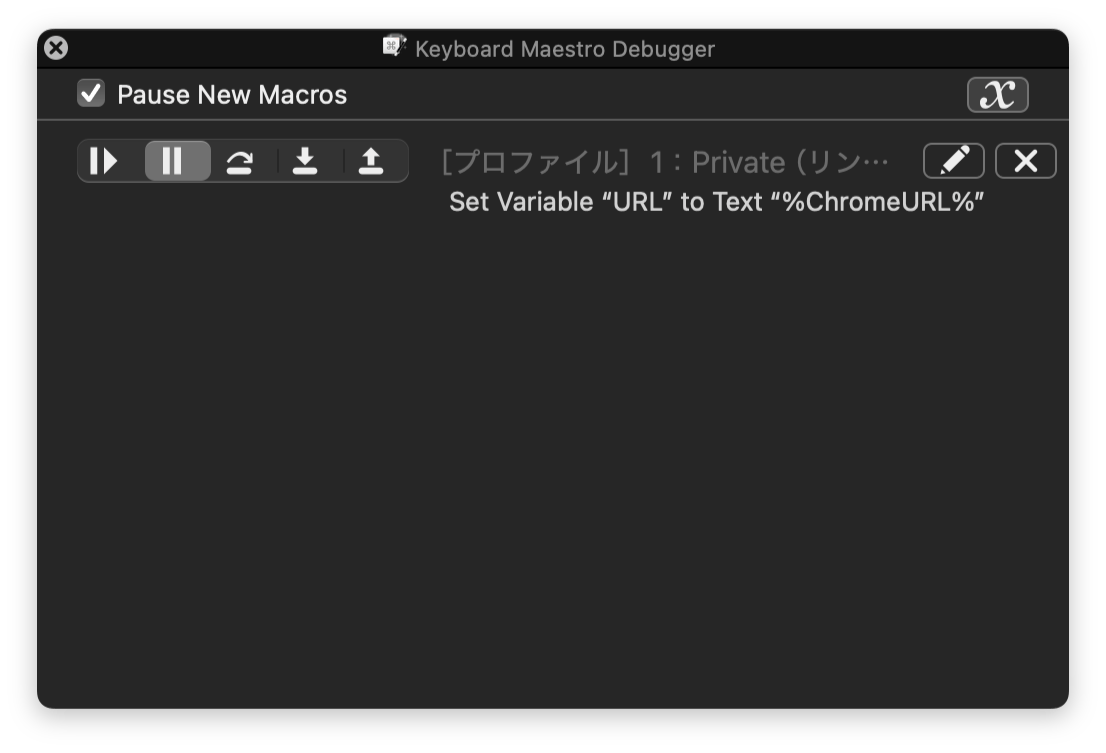Cancel the paused macro with X button

[x=1025, y=161]
